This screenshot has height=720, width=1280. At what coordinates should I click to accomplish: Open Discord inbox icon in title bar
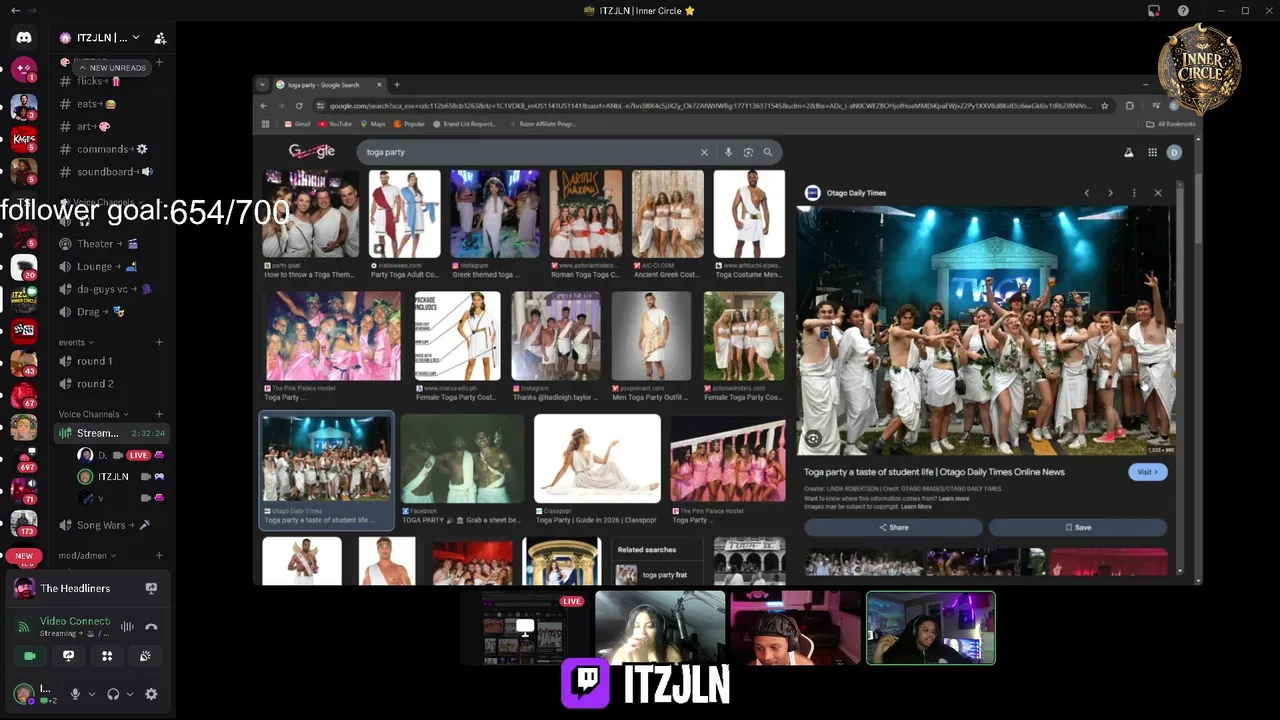pyautogui.click(x=1154, y=11)
